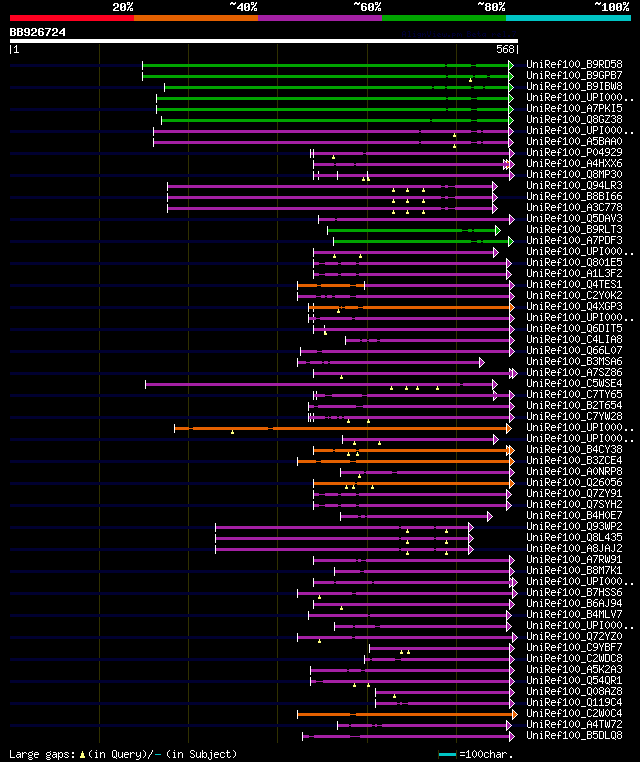Open hit UniRef100_Q8GZ38

click(574, 120)
